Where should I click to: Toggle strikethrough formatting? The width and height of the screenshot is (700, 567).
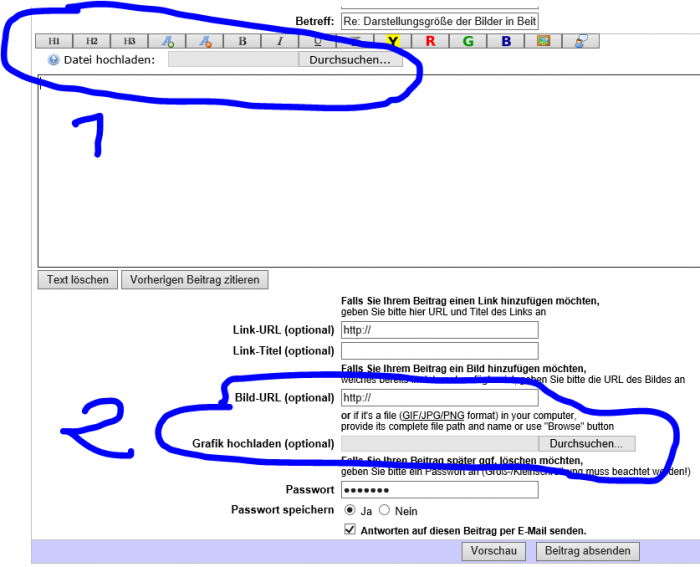[x=355, y=41]
